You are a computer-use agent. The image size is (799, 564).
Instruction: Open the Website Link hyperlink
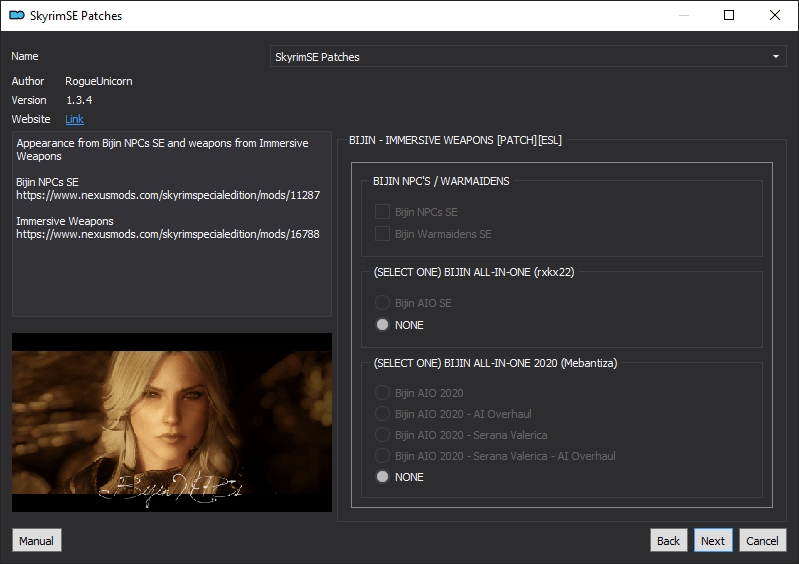coord(74,119)
